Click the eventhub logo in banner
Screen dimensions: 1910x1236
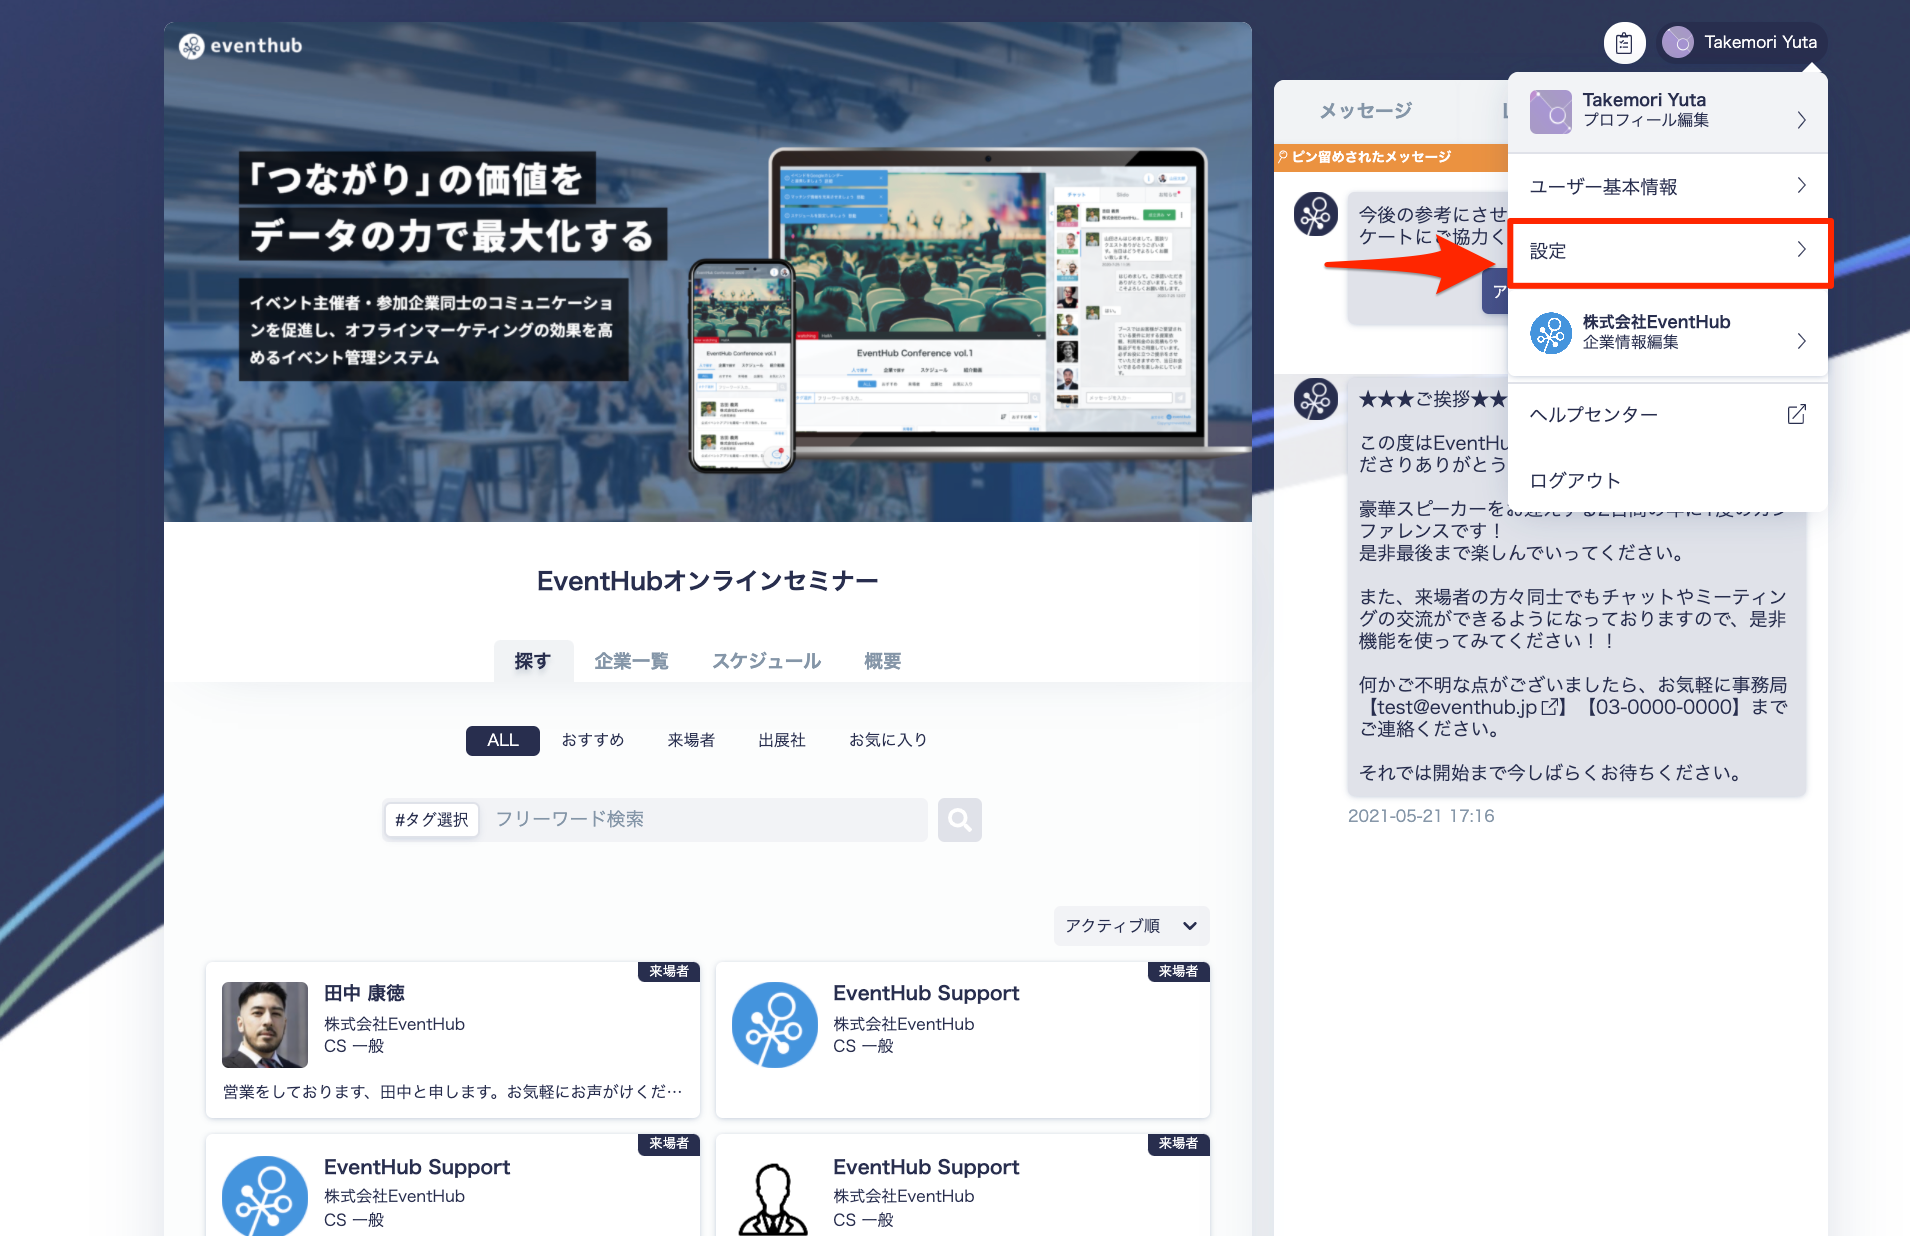click(241, 46)
